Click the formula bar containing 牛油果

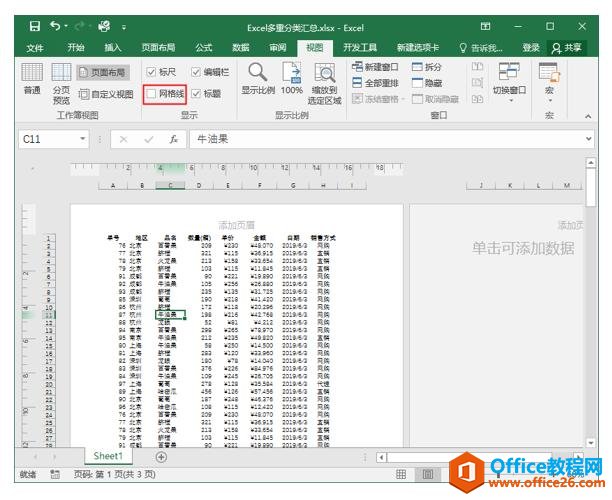(x=386, y=139)
